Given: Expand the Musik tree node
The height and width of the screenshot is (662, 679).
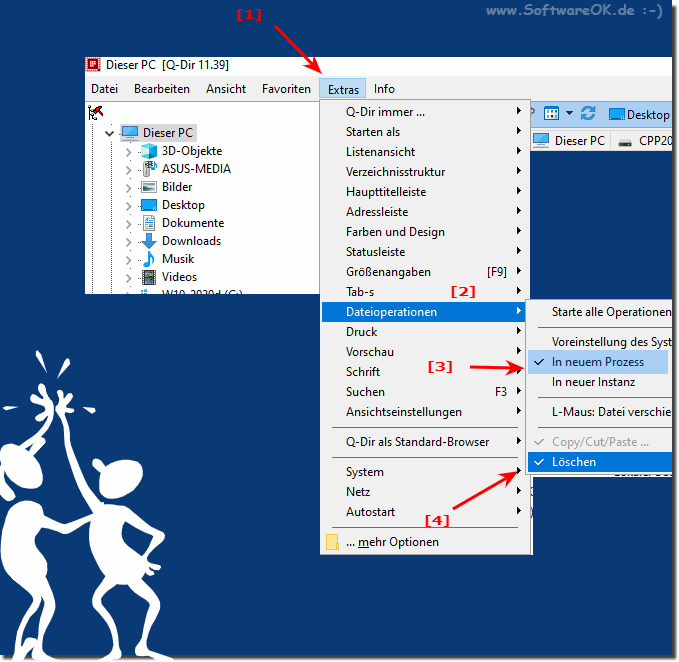Looking at the screenshot, I should [x=128, y=260].
